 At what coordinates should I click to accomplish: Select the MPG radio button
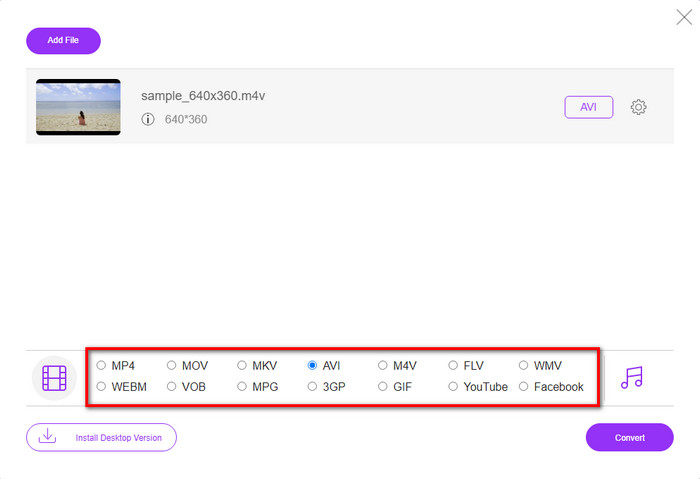(x=242, y=386)
